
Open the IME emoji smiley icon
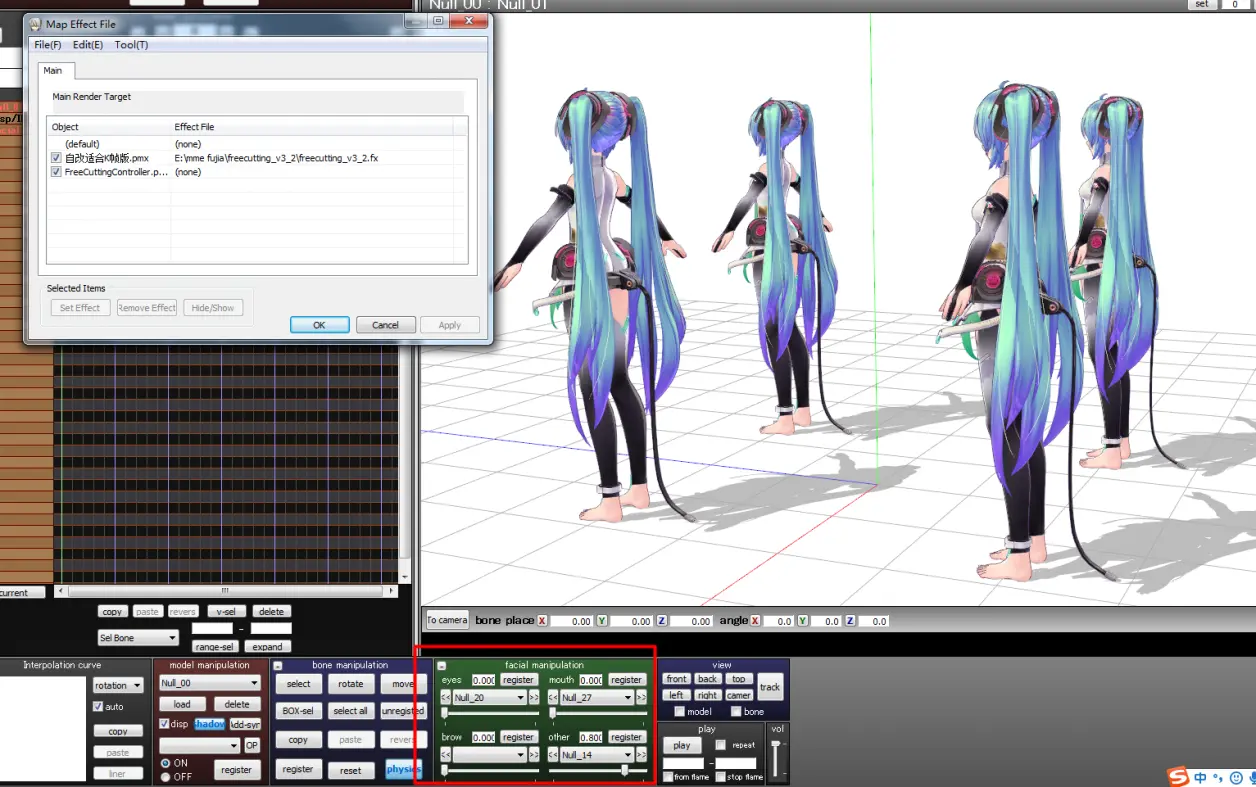(1236, 777)
